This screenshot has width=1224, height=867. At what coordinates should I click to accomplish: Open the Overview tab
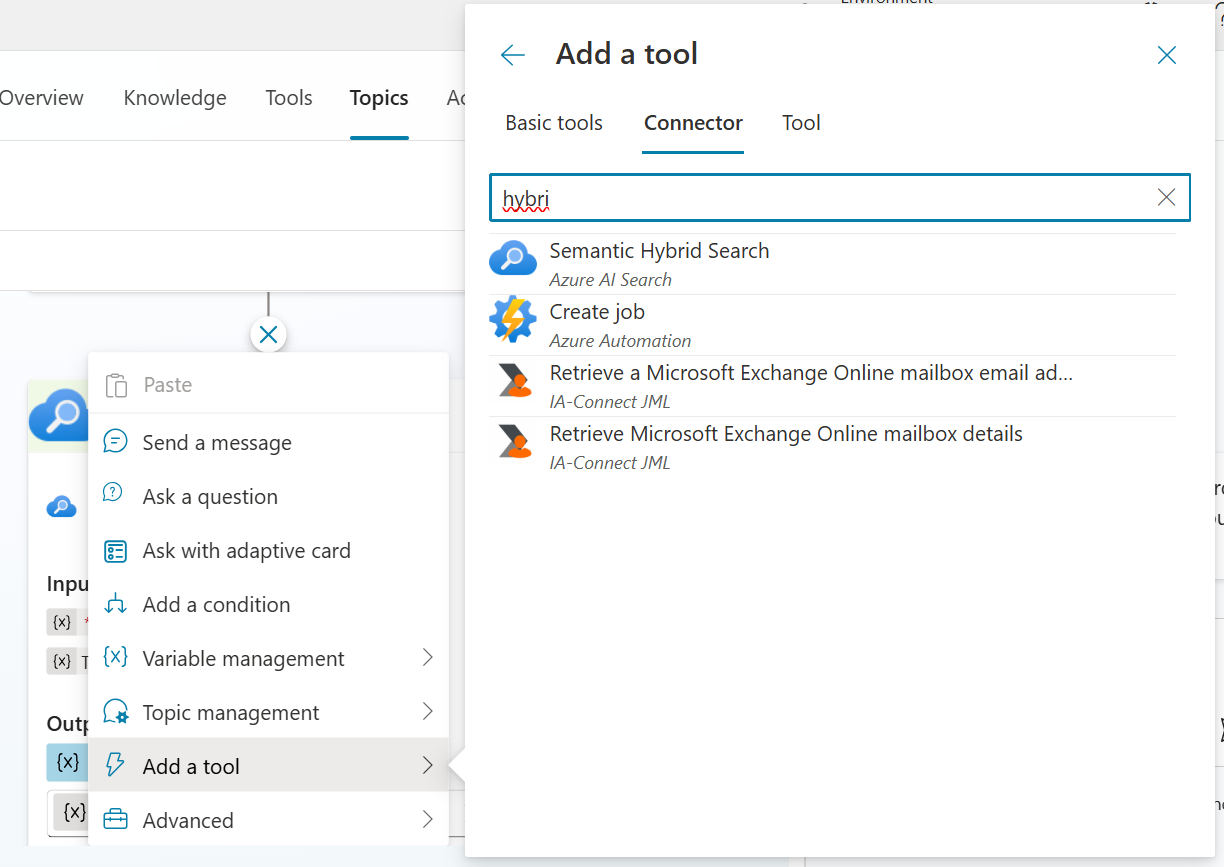(41, 98)
